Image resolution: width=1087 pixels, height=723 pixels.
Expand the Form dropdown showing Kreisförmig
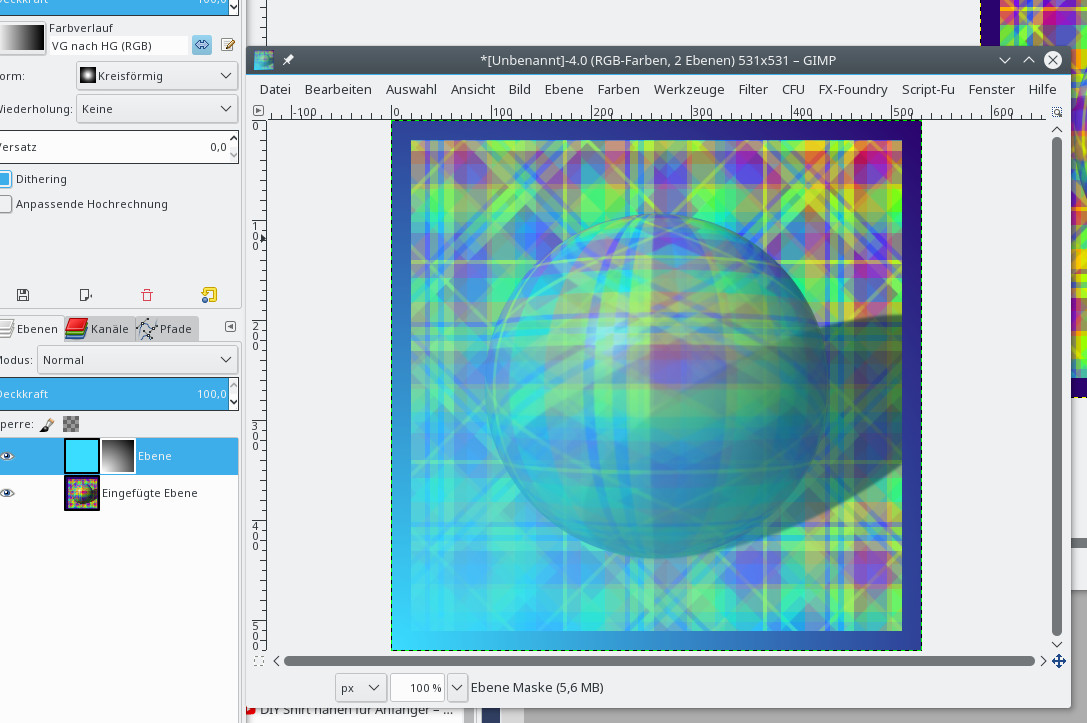click(156, 76)
